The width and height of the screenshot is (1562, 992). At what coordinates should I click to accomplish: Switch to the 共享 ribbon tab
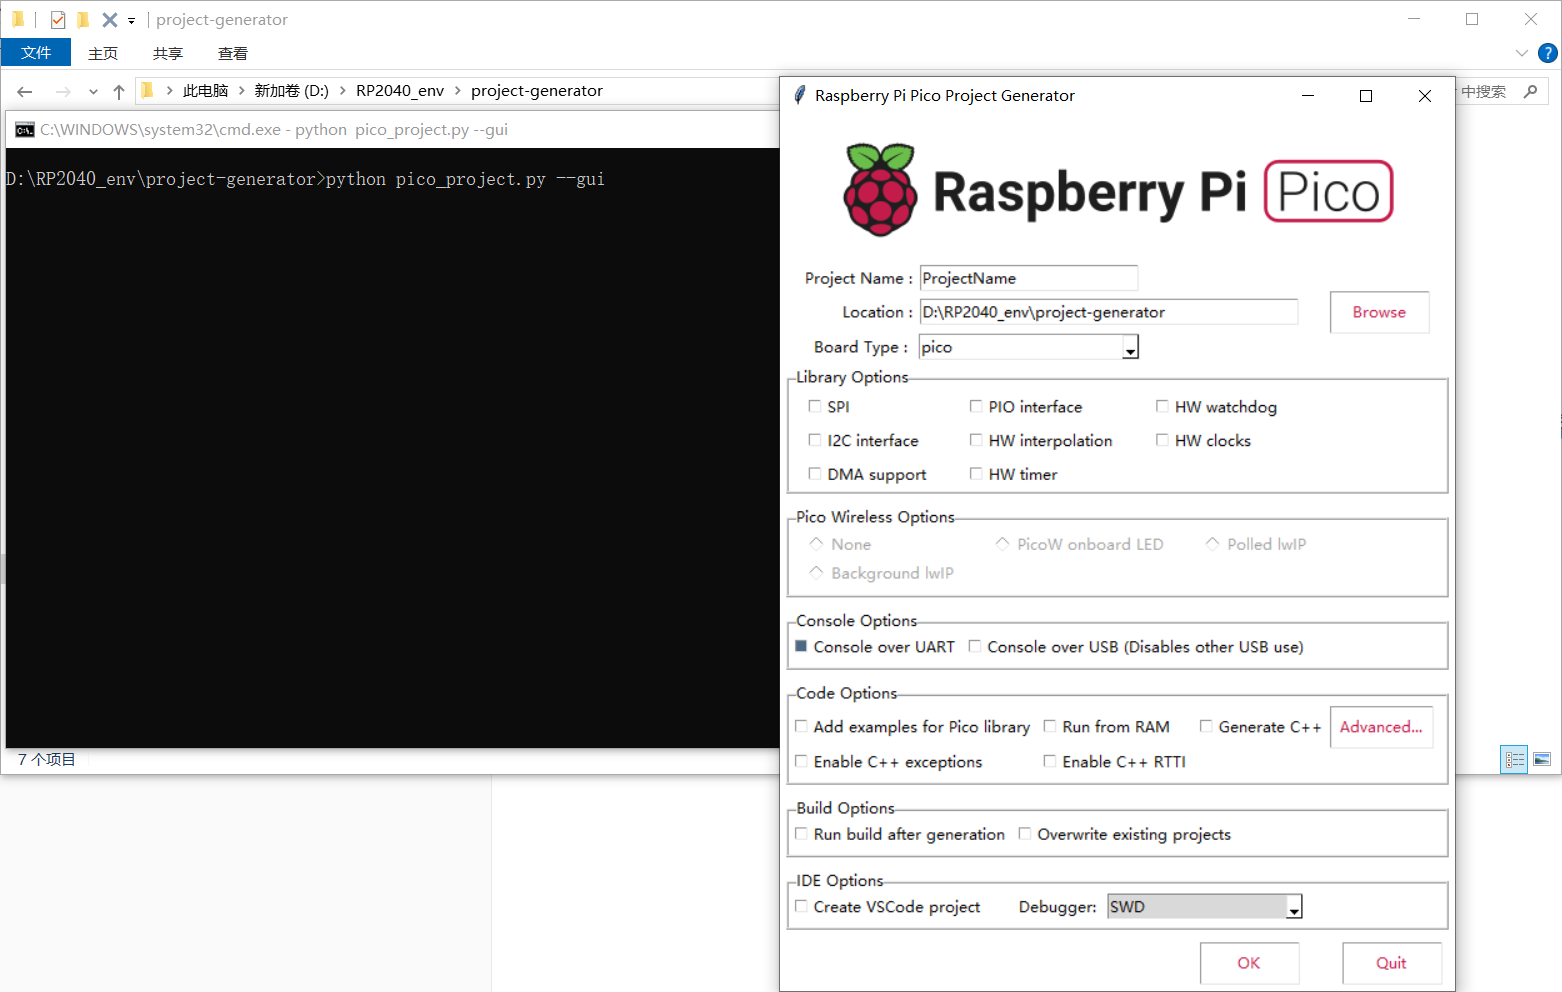pyautogui.click(x=168, y=53)
